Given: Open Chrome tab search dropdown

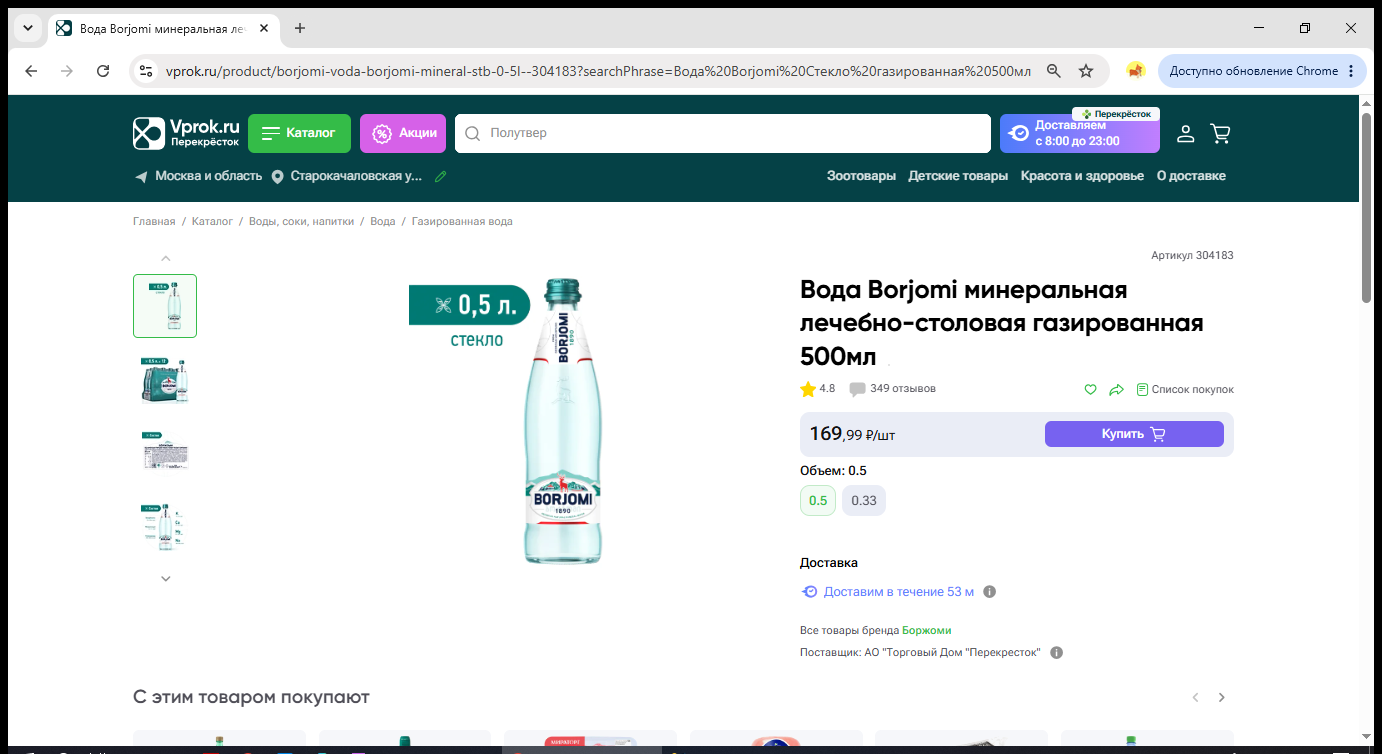Looking at the screenshot, I should (x=27, y=28).
